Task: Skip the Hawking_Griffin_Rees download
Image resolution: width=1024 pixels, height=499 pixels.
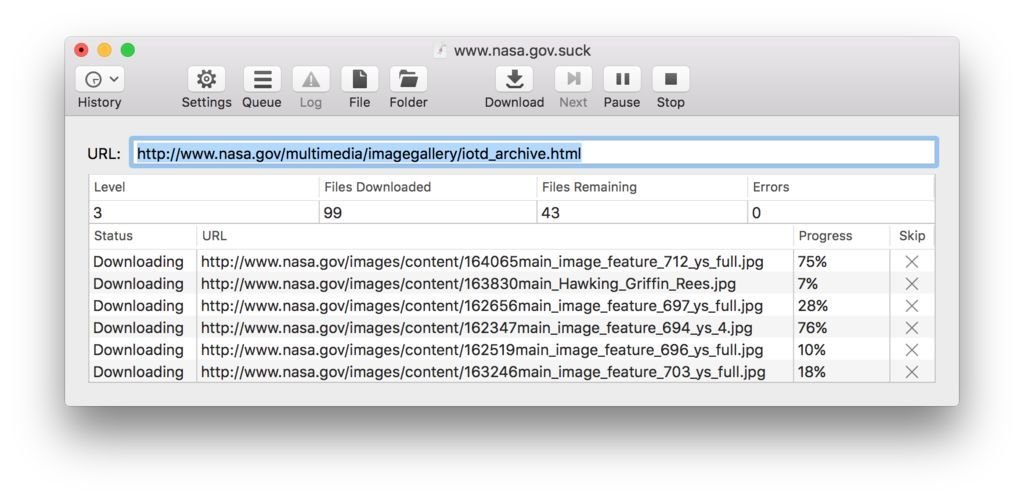Action: coord(912,283)
